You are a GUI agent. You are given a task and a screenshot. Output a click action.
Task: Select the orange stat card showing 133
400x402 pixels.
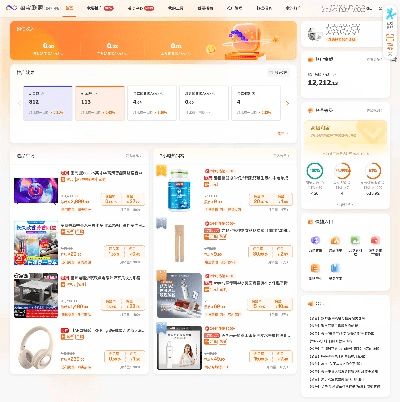(100, 103)
